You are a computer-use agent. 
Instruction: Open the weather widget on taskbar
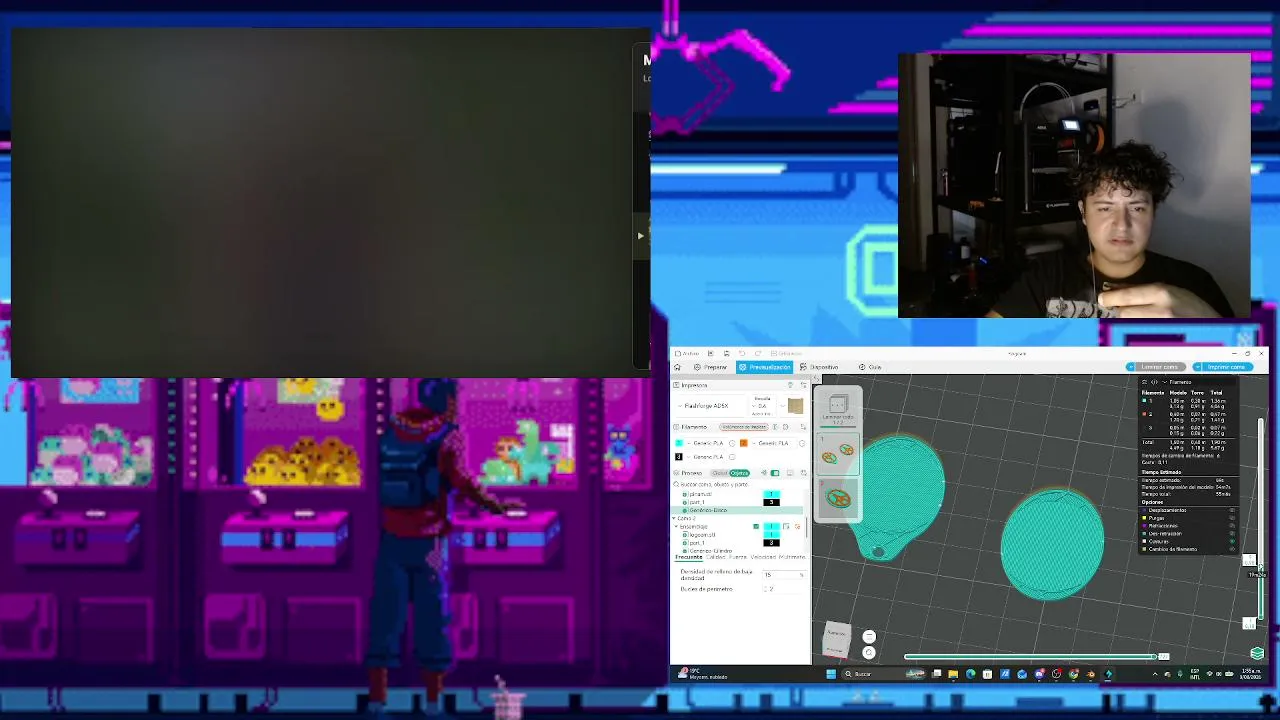coord(702,674)
